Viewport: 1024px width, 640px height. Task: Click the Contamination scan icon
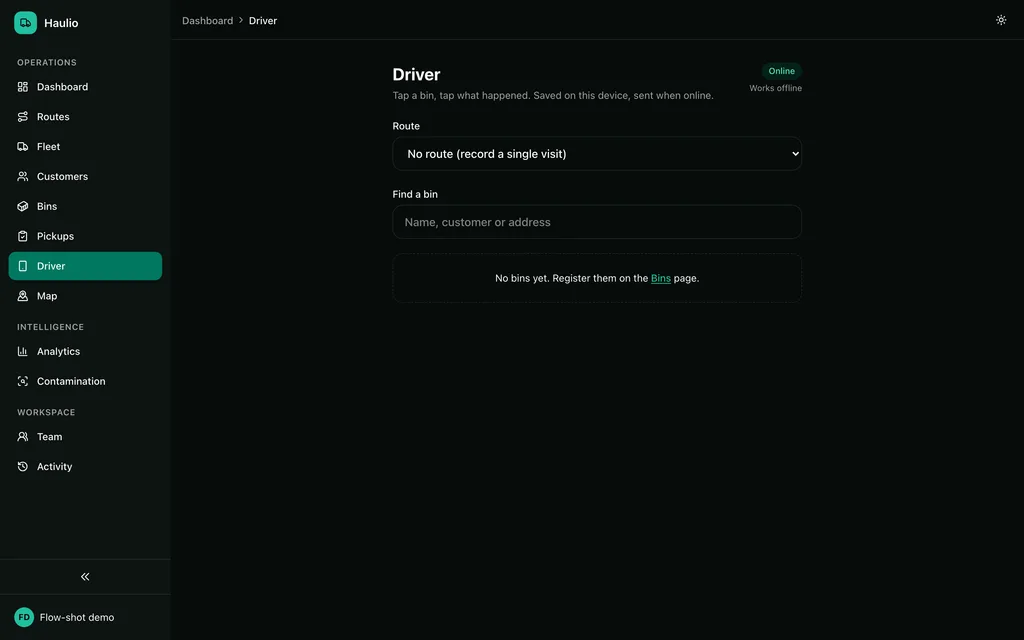pos(23,381)
